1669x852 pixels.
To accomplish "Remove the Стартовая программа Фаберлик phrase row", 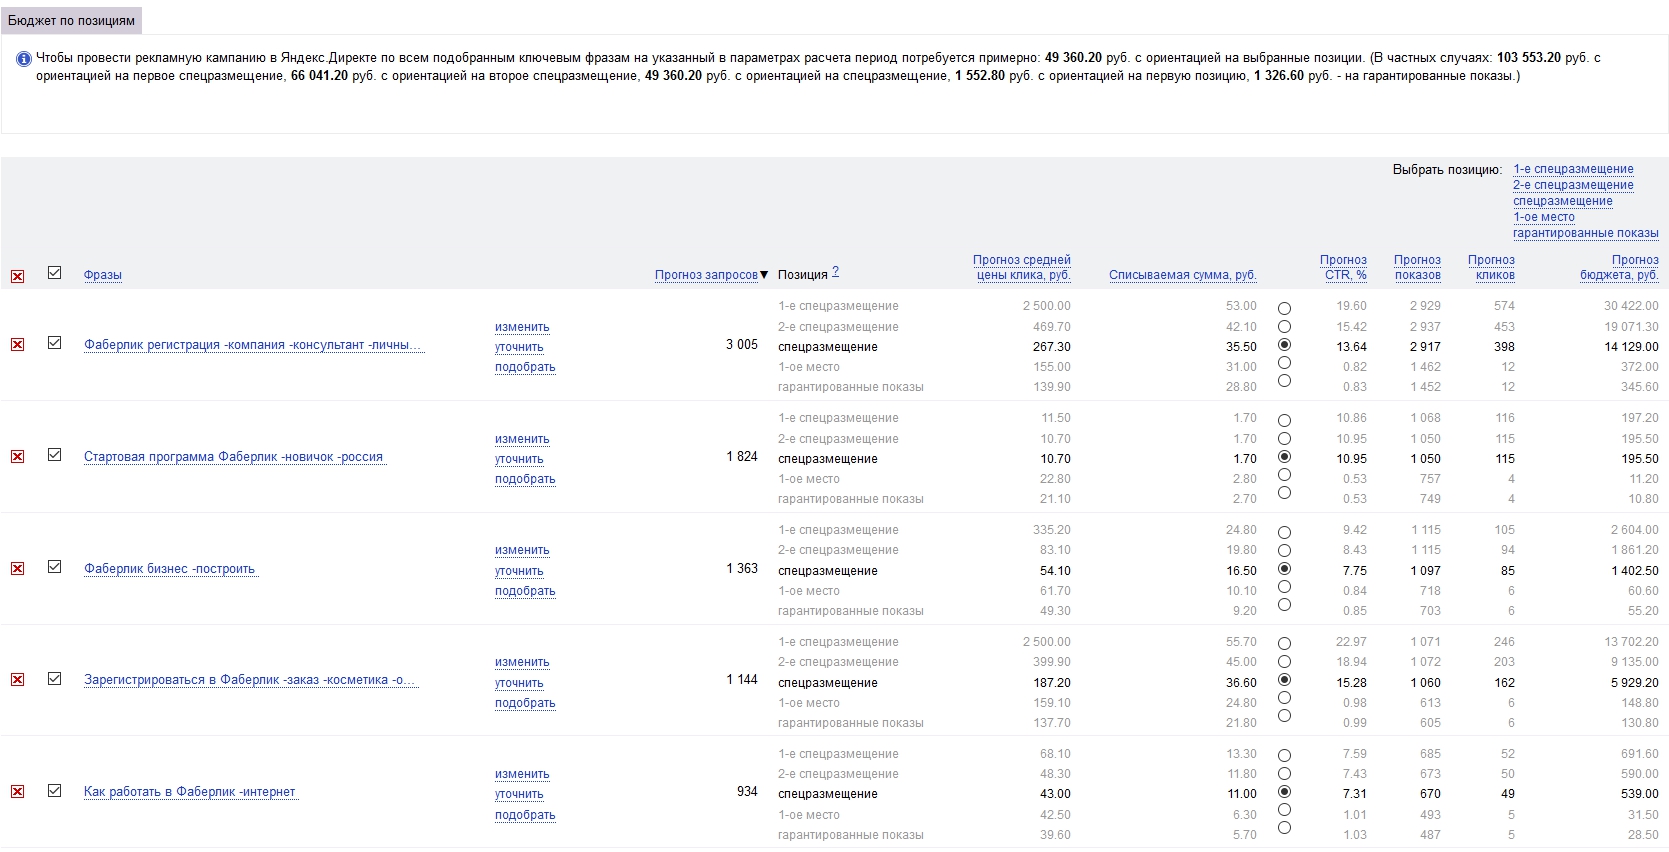I will [x=17, y=456].
